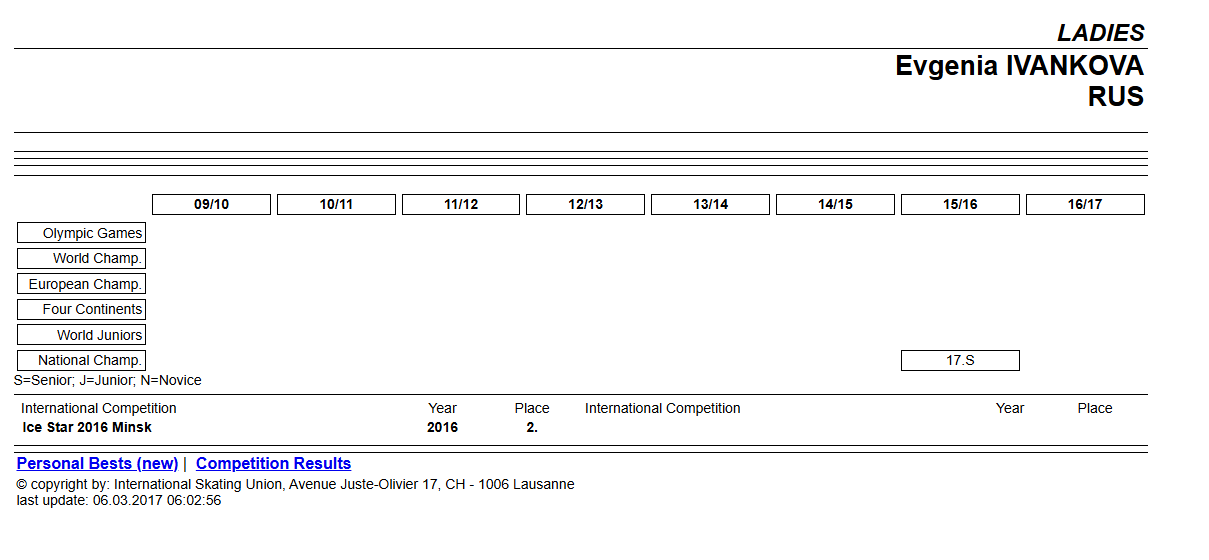Click the 2016 year value
Screen dimensions: 1209x560
click(x=442, y=428)
